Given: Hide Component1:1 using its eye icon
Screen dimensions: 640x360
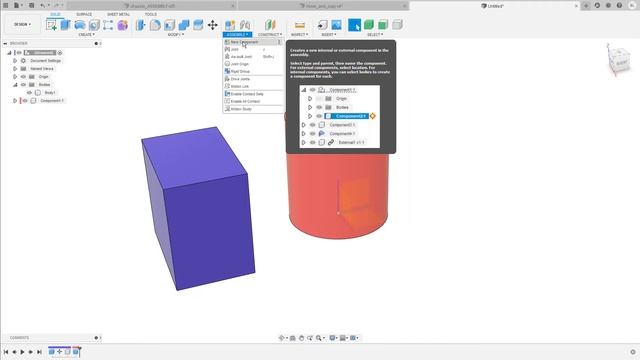Looking at the screenshot, I should click(x=25, y=100).
